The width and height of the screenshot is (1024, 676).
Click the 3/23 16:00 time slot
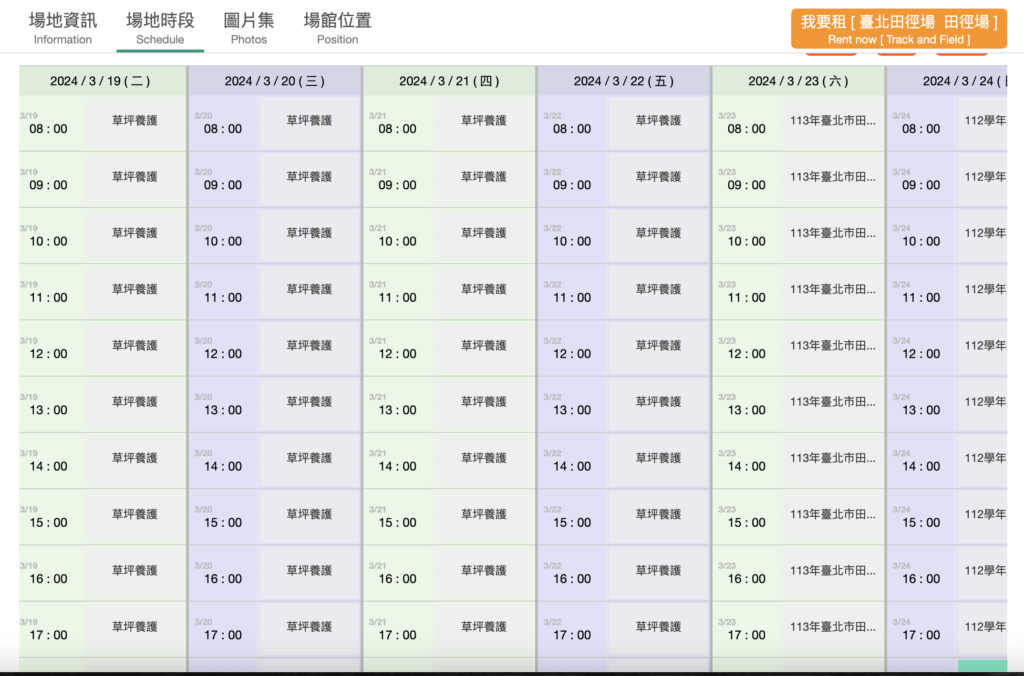coord(746,573)
